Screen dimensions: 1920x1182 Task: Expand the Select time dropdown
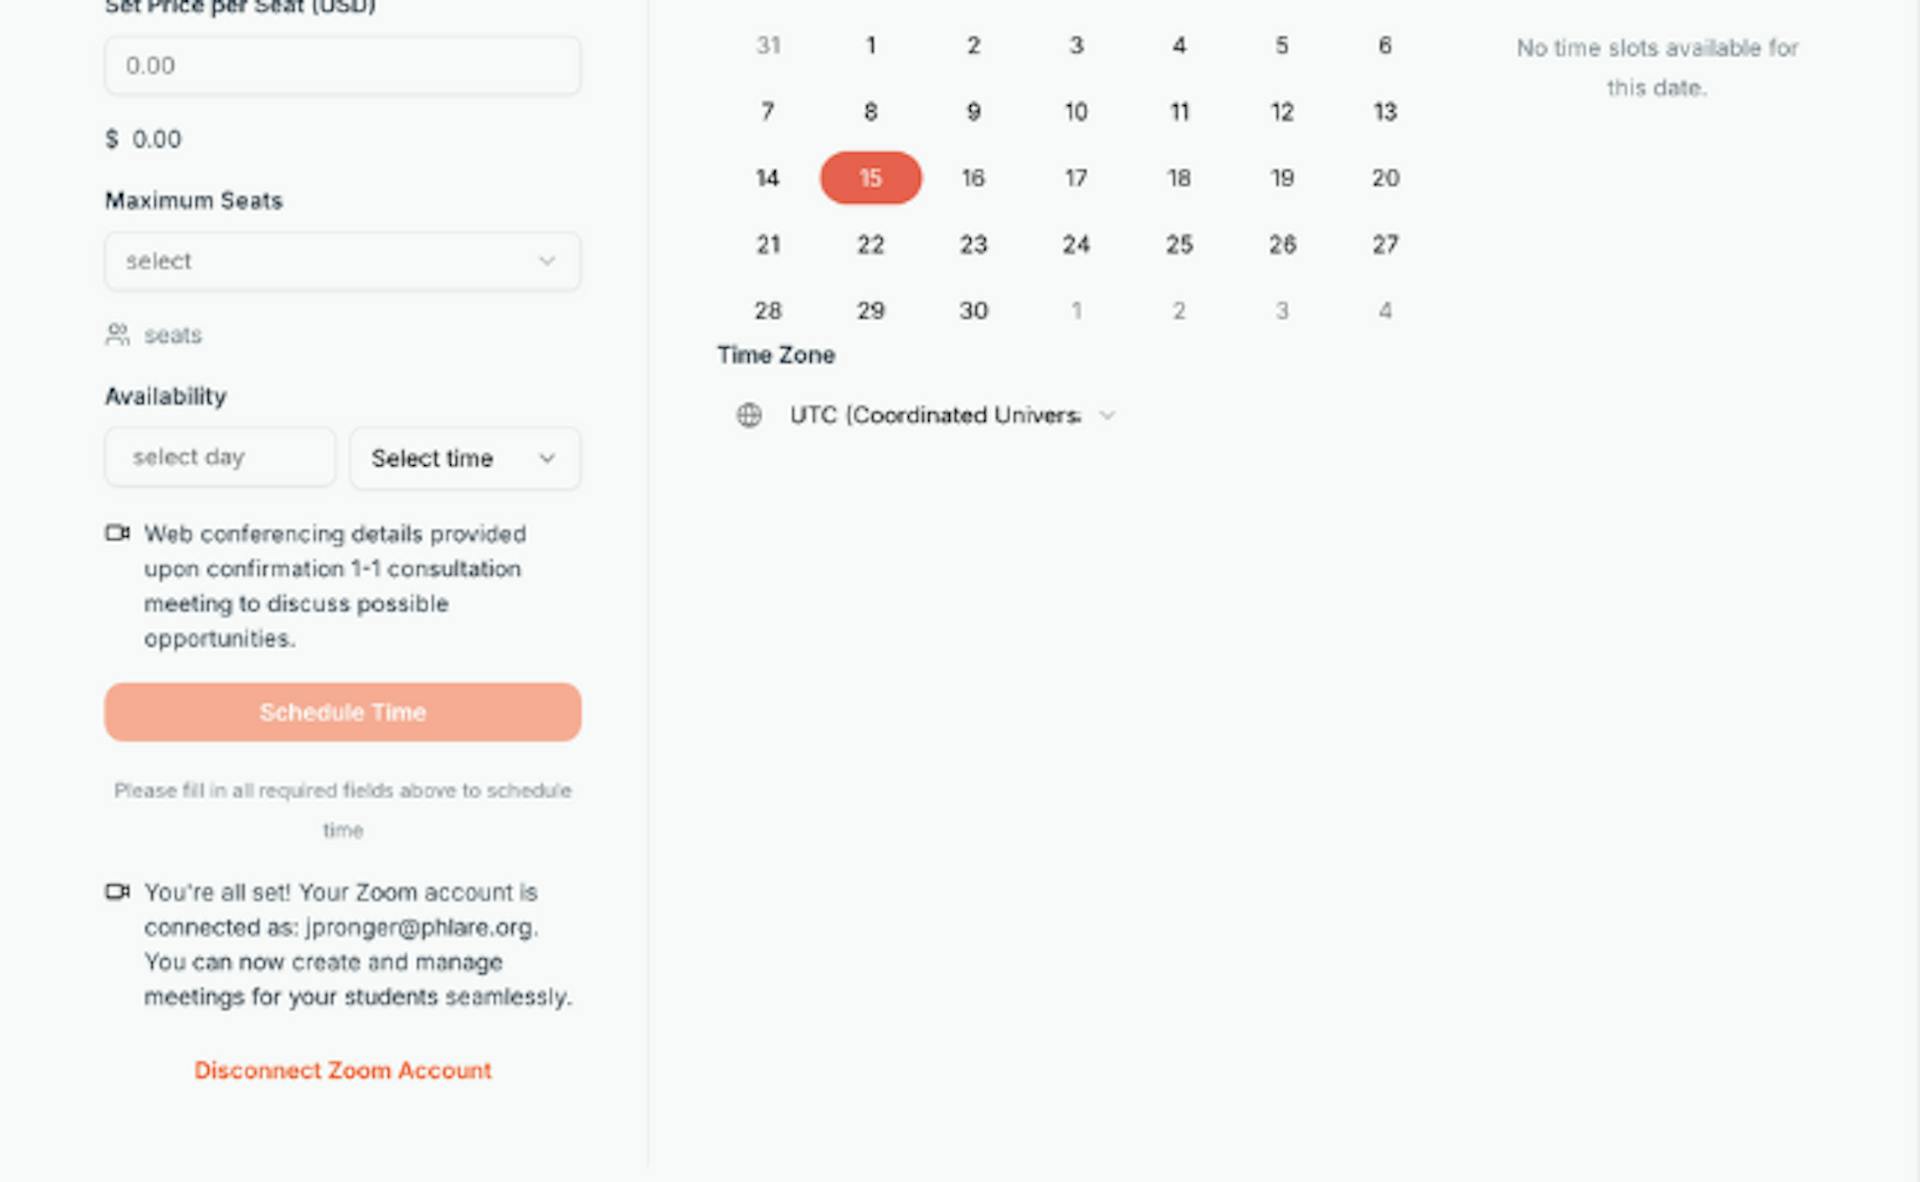tap(464, 458)
